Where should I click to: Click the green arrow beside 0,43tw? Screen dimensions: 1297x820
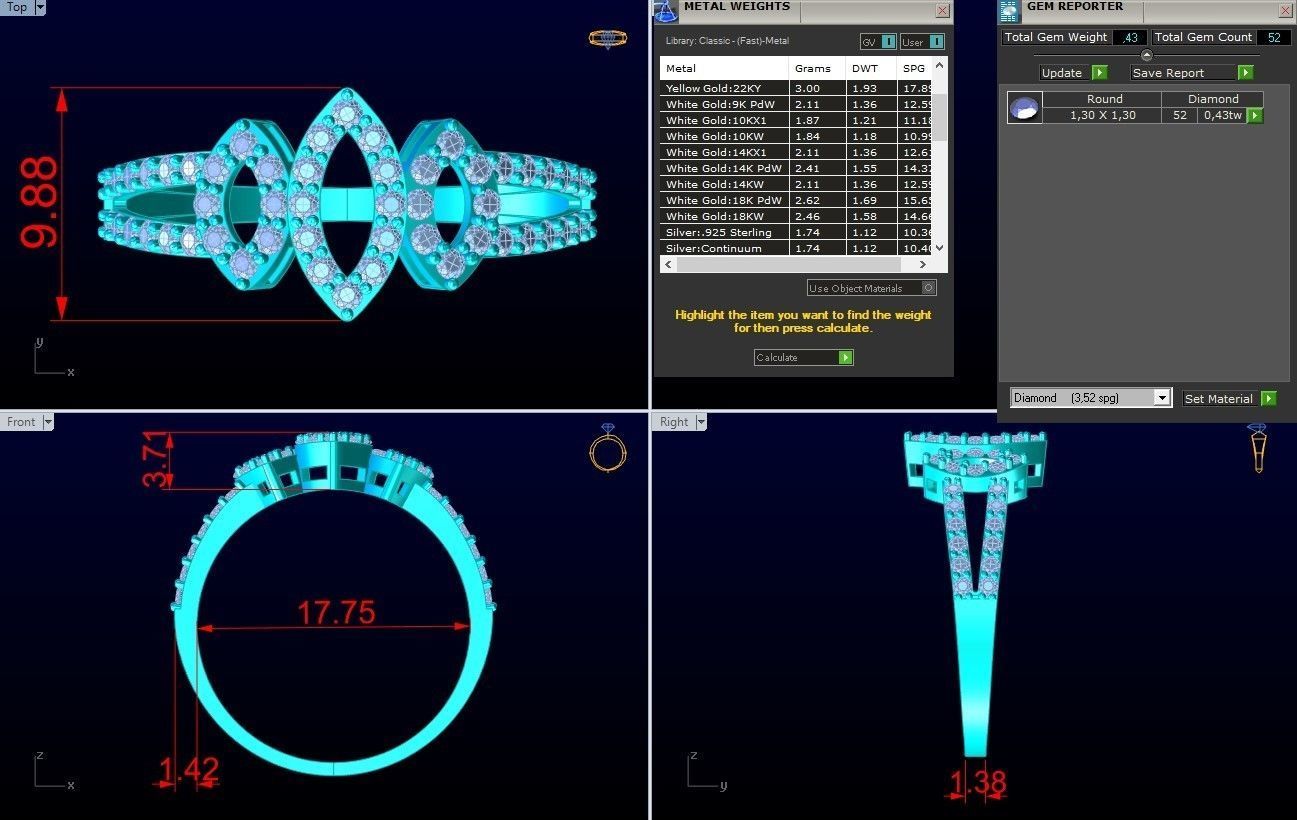1254,116
